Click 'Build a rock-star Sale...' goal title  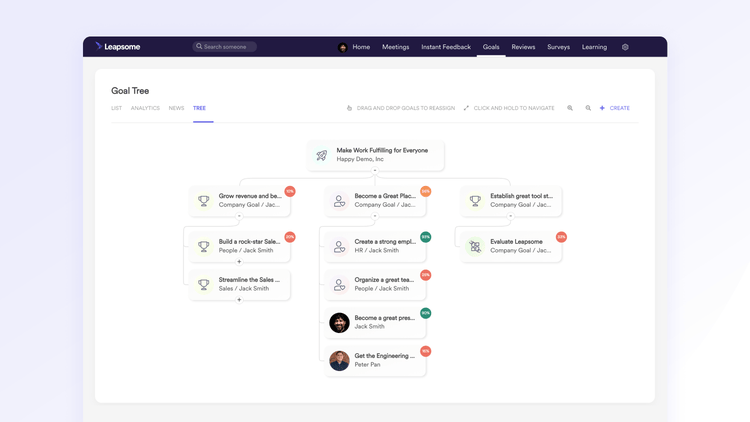click(249, 242)
